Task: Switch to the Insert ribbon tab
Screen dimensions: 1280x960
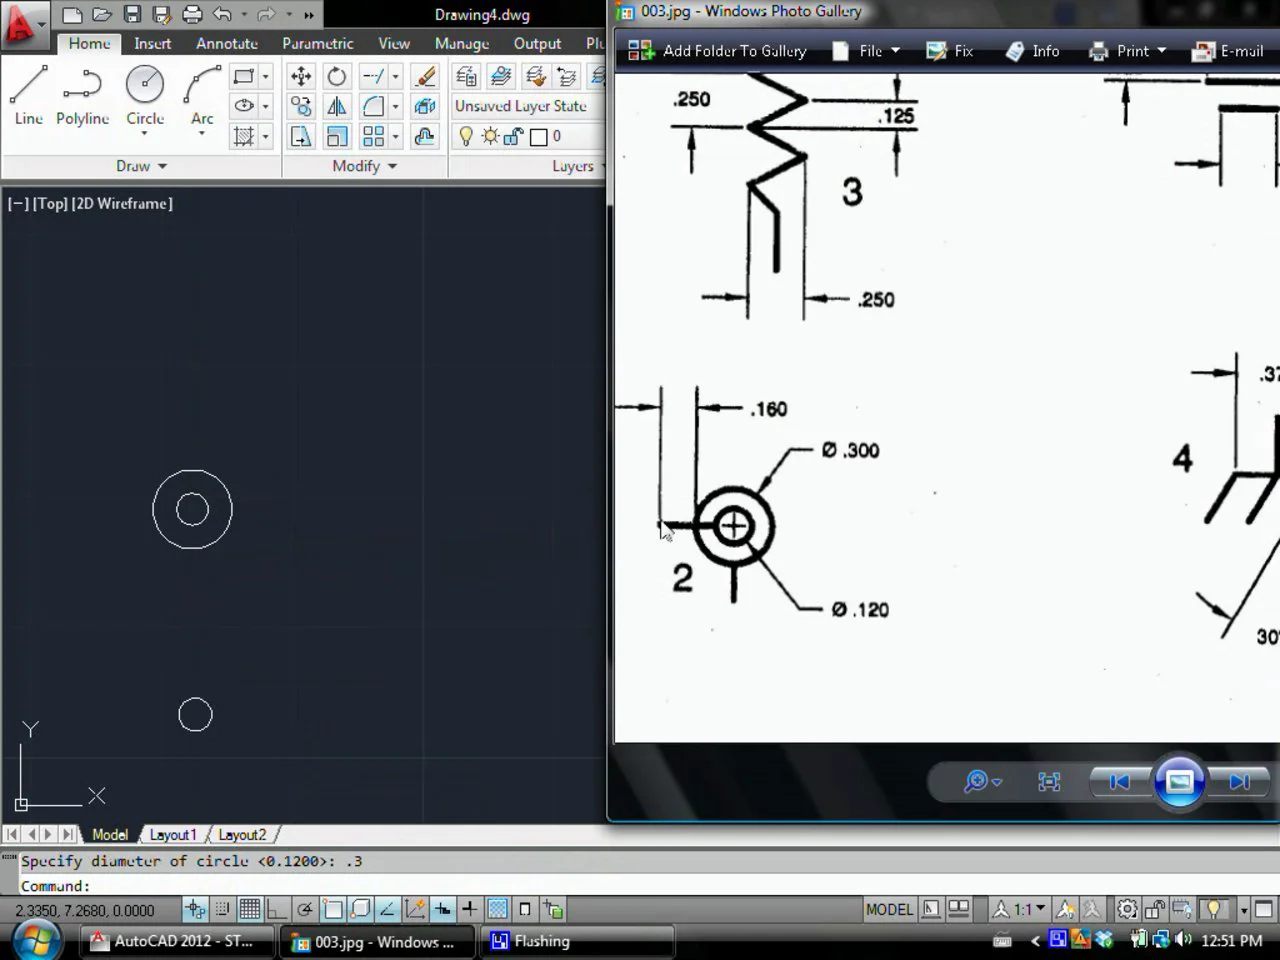Action: point(152,43)
